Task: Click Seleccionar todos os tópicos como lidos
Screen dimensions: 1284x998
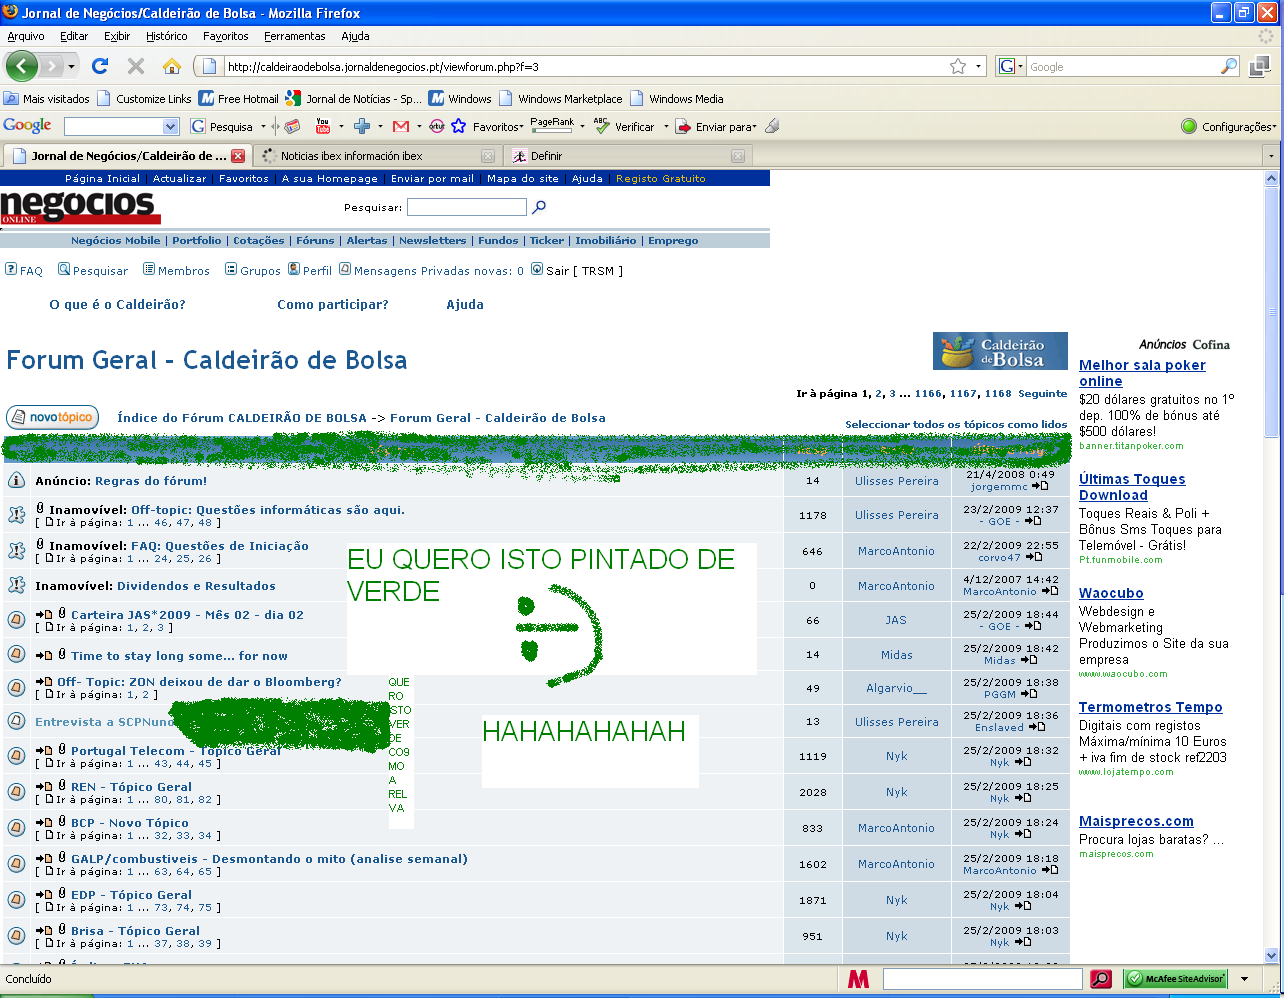Action: [956, 424]
